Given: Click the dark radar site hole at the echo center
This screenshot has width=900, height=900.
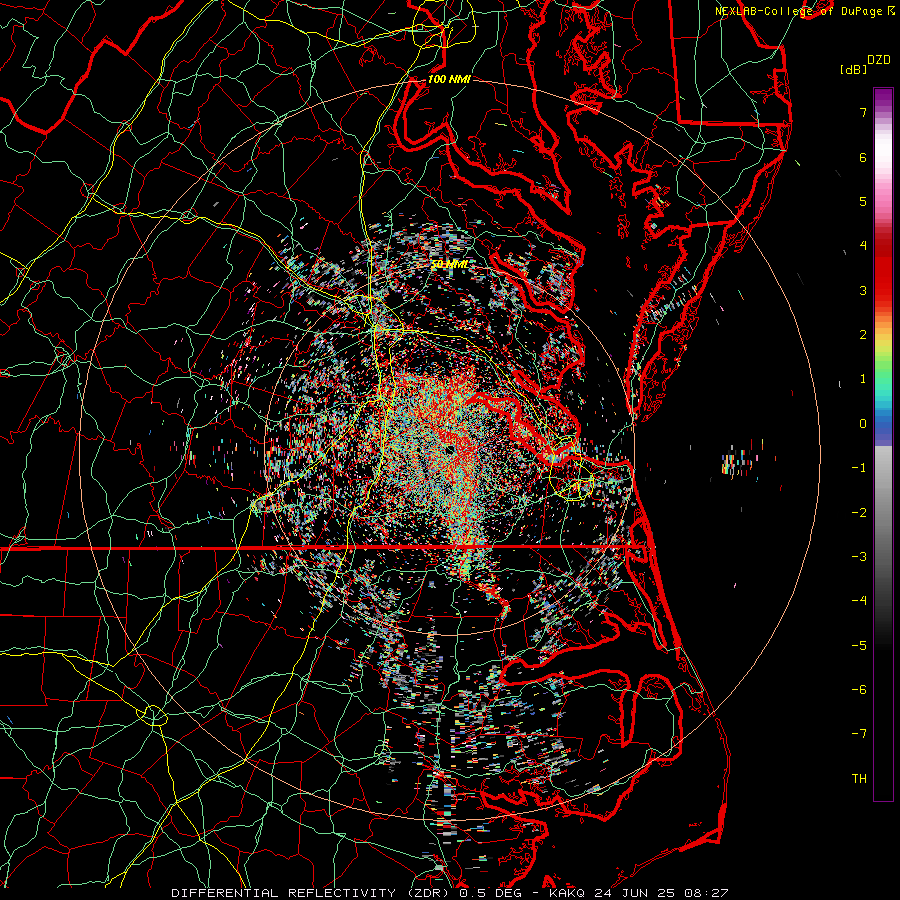Looking at the screenshot, I should click(x=449, y=450).
